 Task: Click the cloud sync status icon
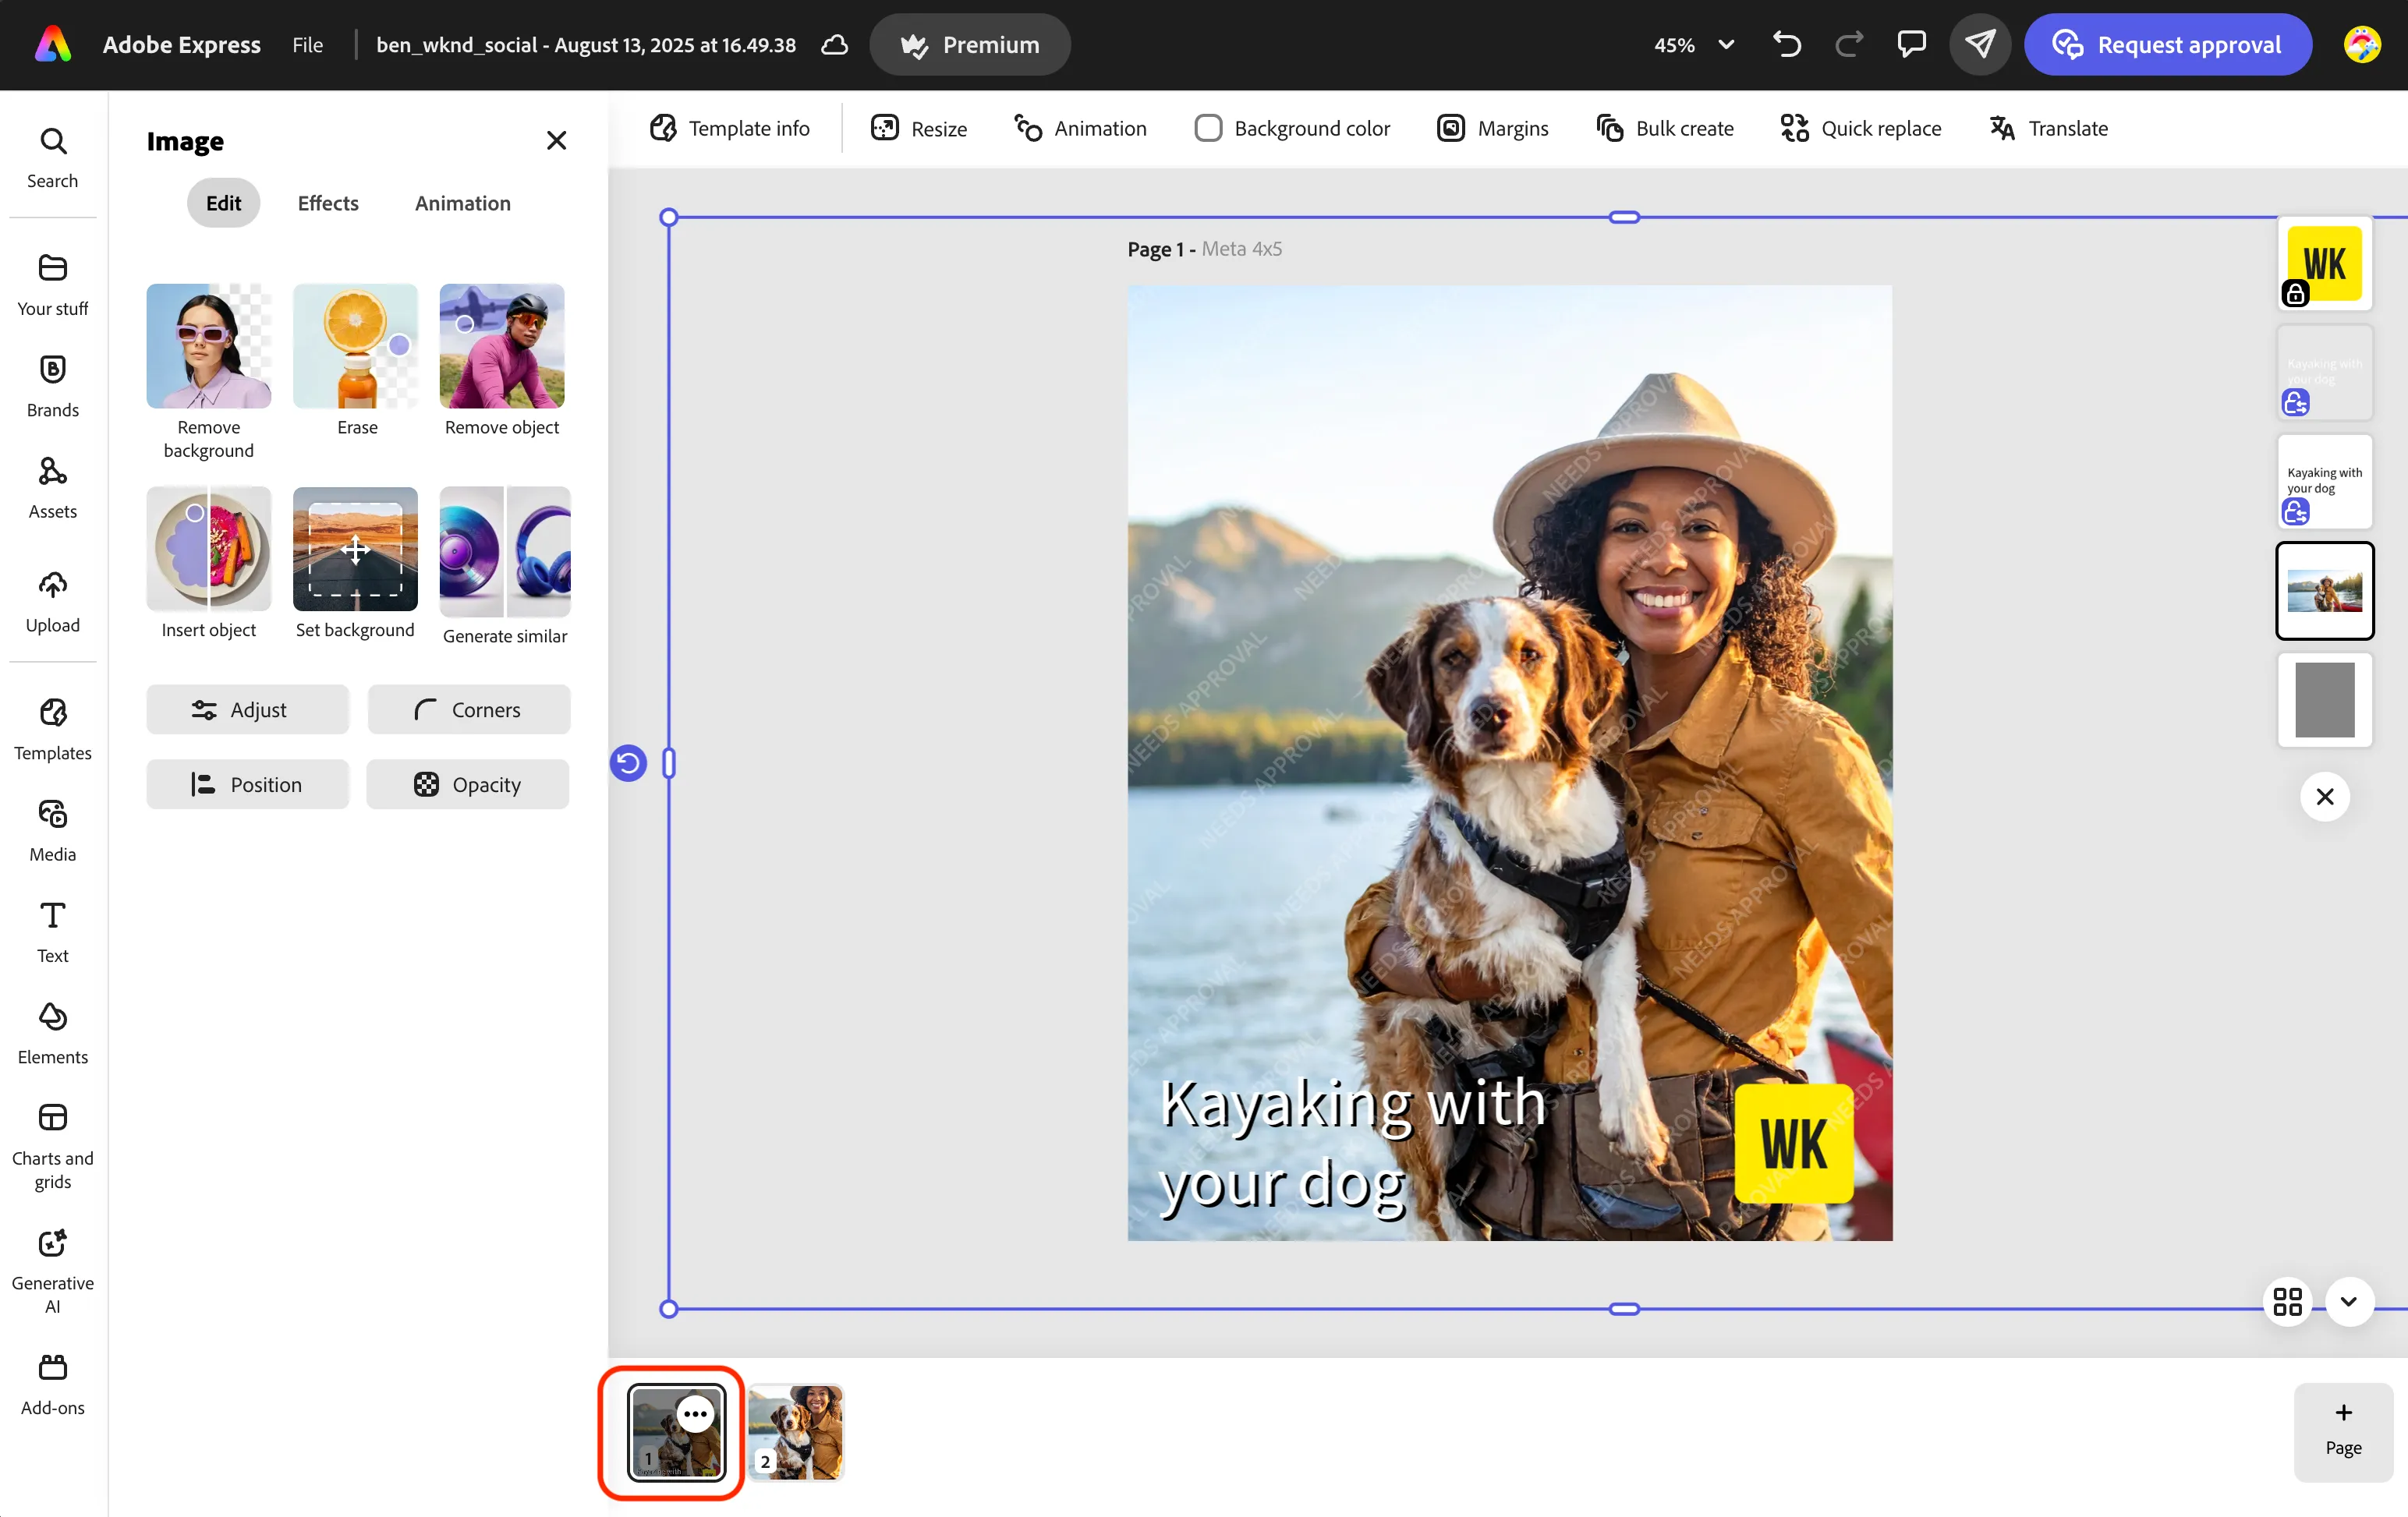click(835, 44)
